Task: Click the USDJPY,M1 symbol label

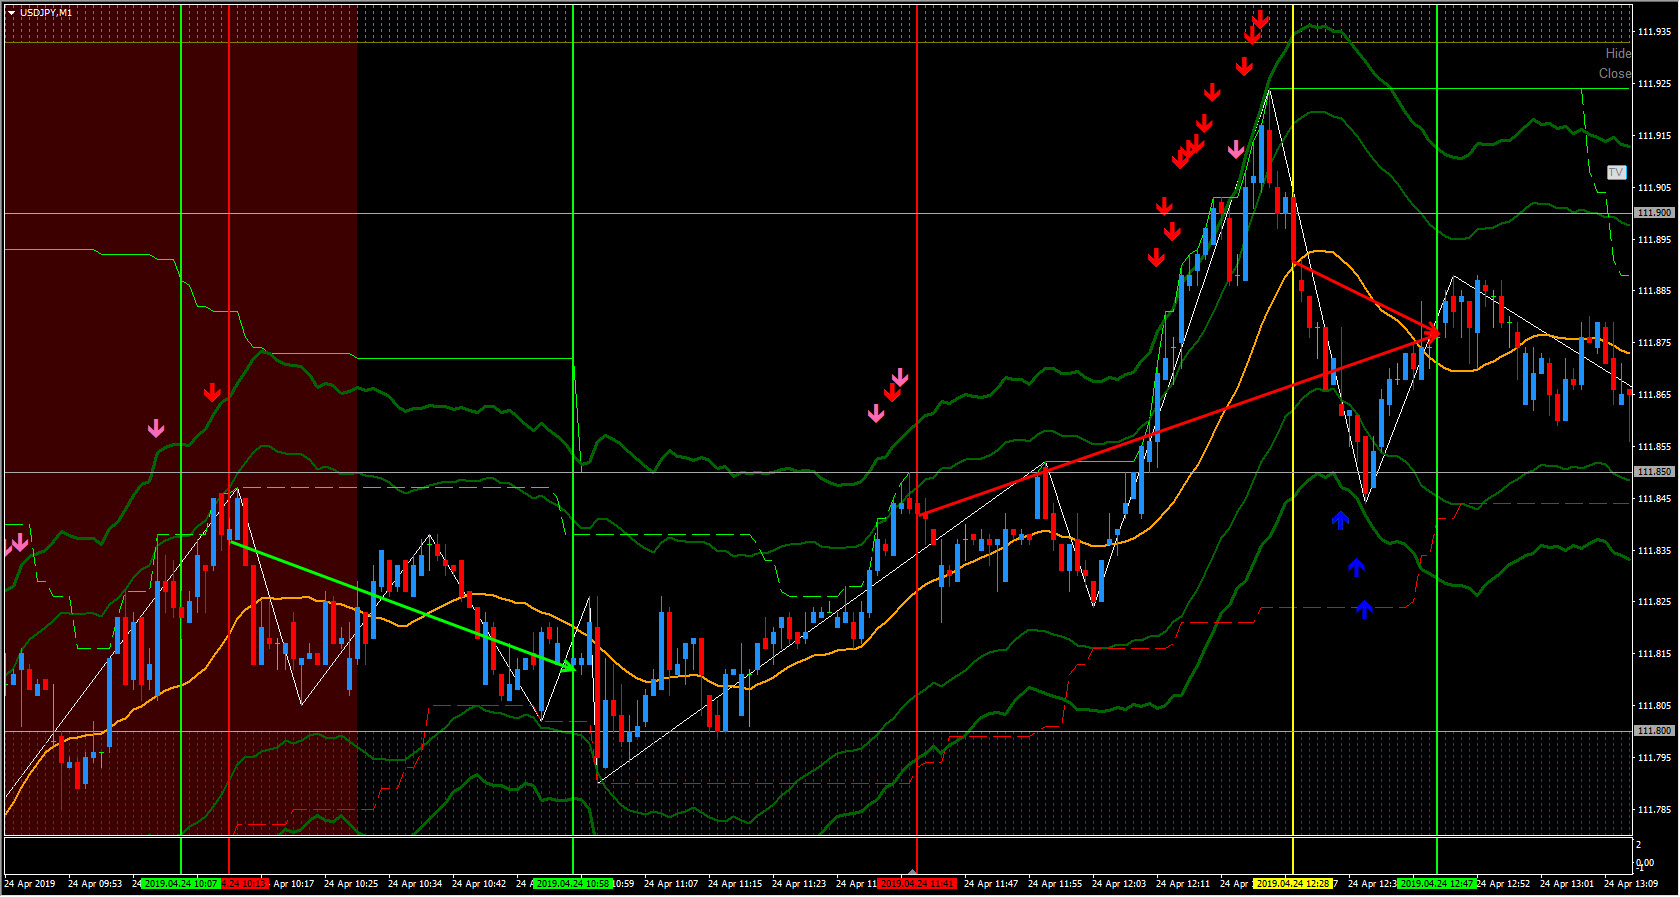Action: (x=46, y=13)
